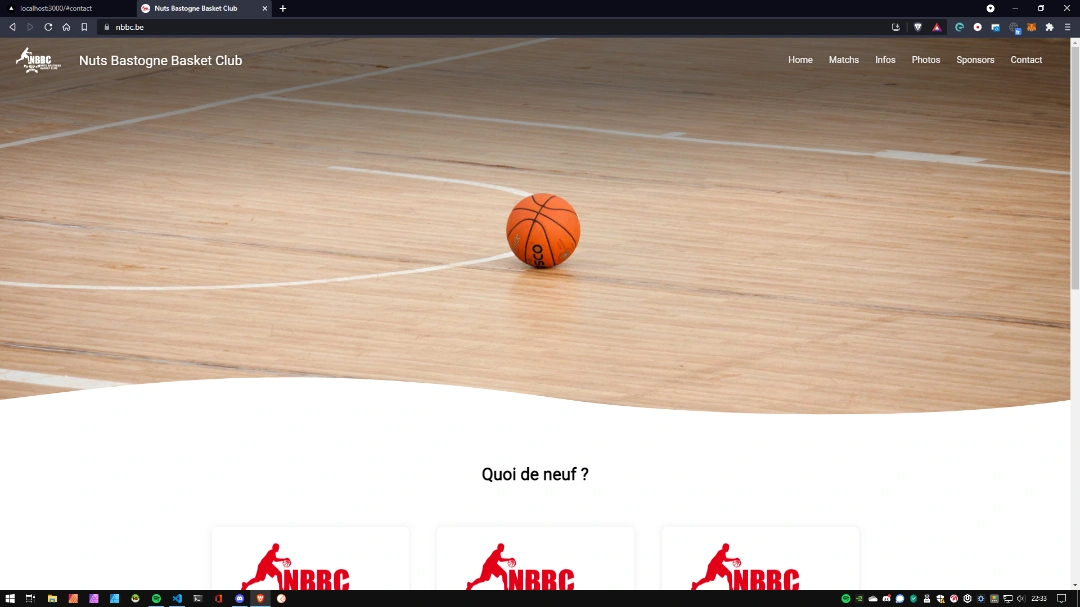
Task: Click the browser forward arrow
Action: (x=30, y=27)
